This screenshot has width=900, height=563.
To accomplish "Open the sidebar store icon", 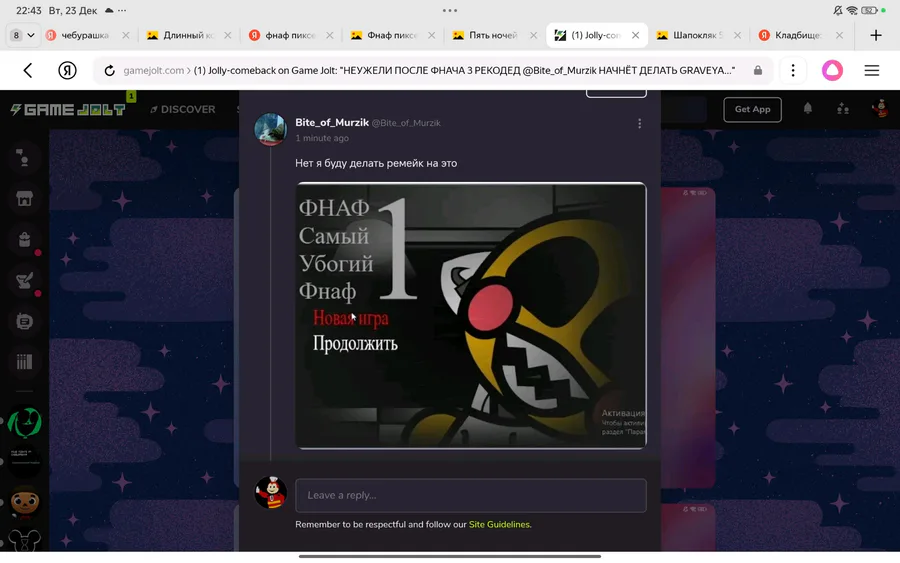I will point(24,199).
